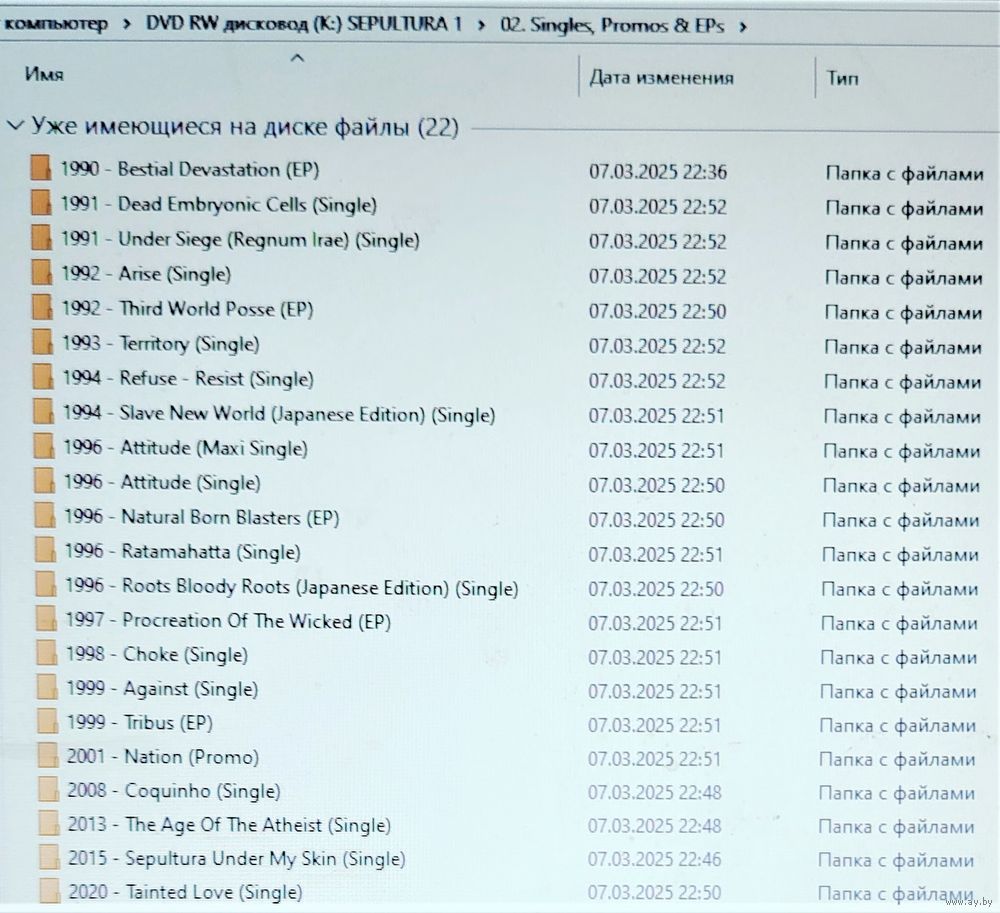Sort by the 'Тип' column header
Screen dimensions: 1000x913
[842, 78]
